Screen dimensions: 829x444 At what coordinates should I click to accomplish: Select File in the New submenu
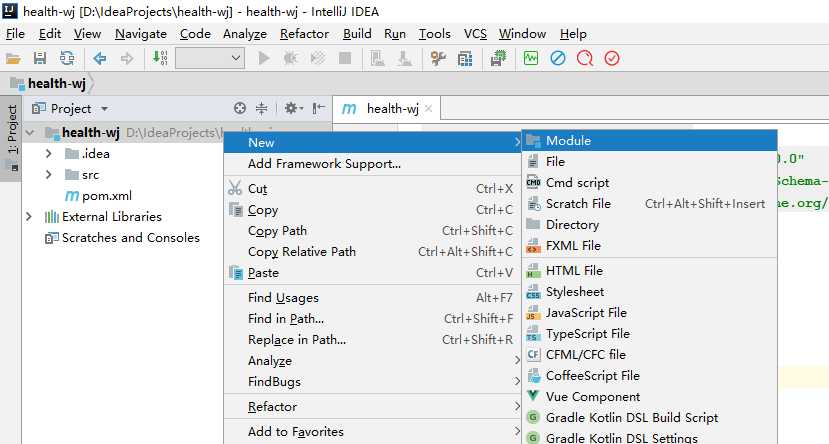pos(649,162)
